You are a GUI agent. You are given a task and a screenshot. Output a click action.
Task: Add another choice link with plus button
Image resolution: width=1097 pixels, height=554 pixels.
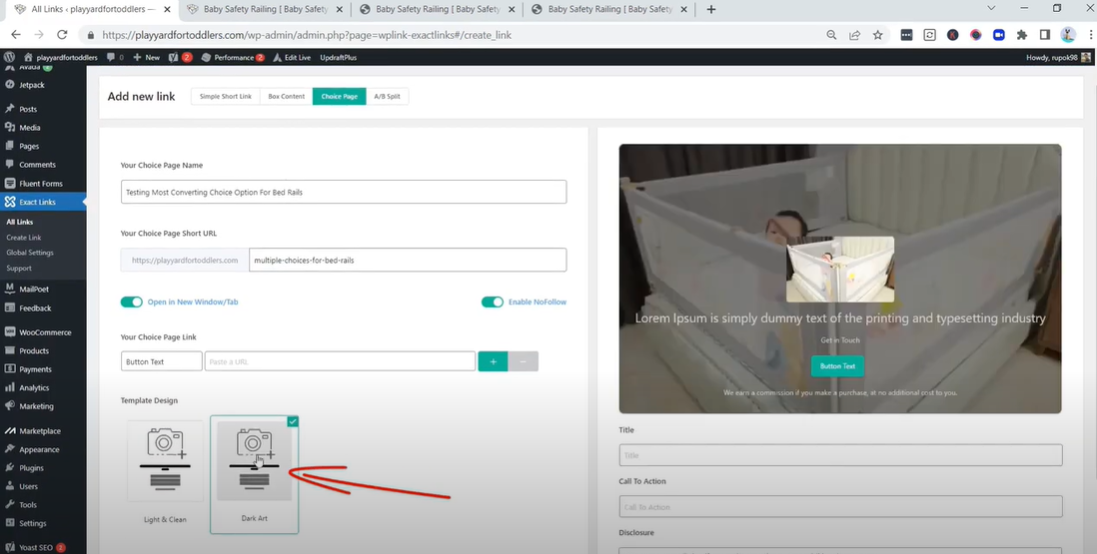tap(493, 362)
